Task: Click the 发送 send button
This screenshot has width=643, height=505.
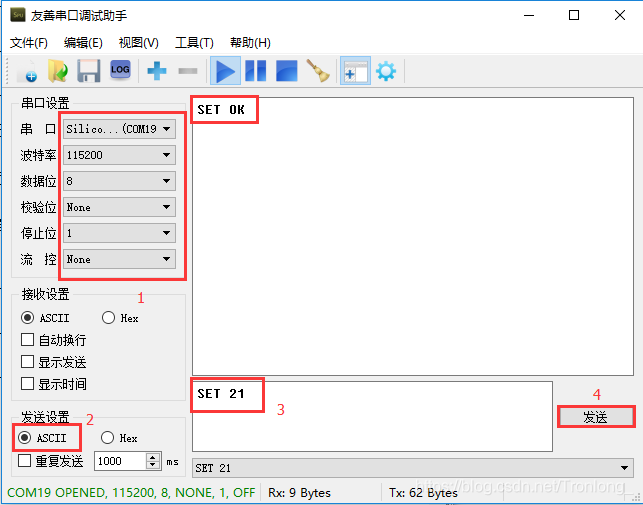Action: [596, 417]
